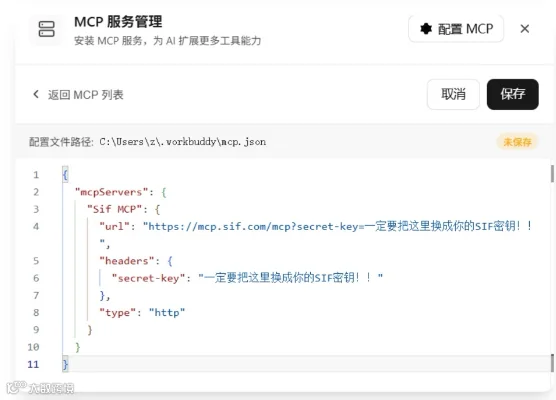556x400 pixels.
Task: Click the gear icon in 配置 MCP
Action: click(426, 29)
